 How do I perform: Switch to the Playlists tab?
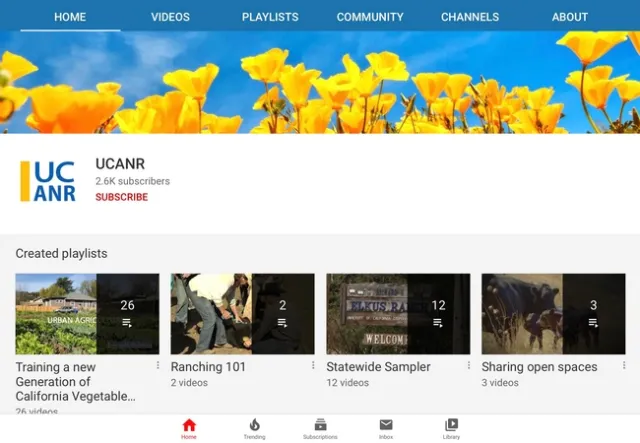click(x=270, y=17)
